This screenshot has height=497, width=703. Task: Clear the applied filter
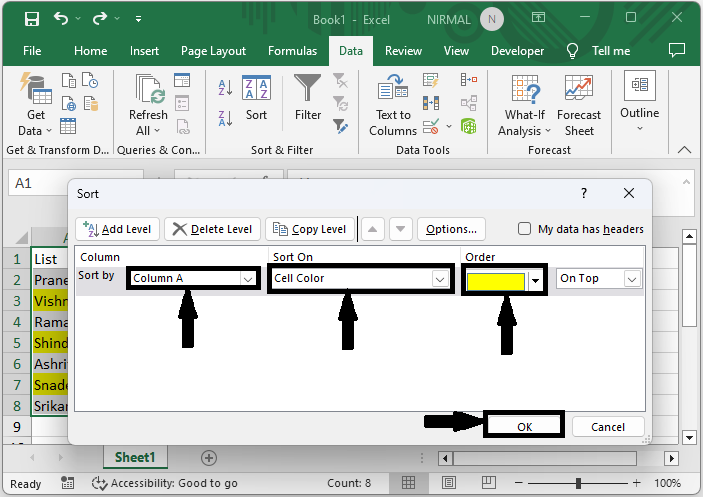pos(340,81)
